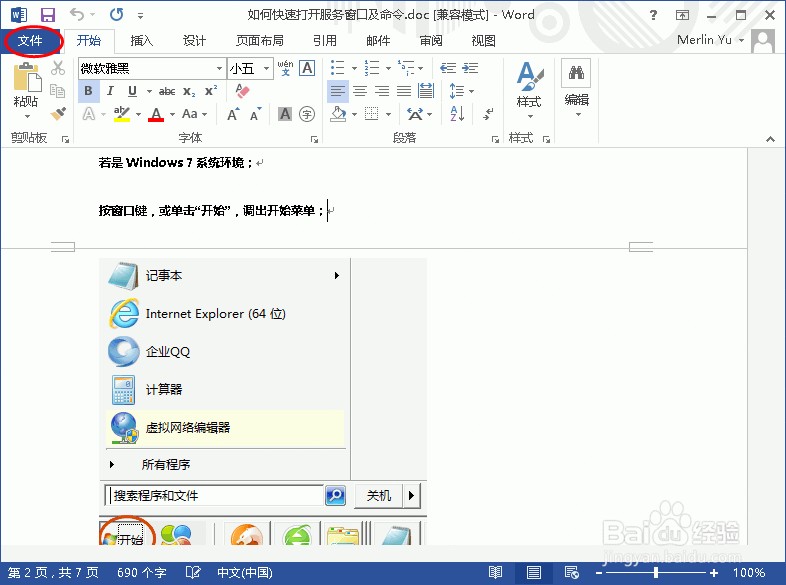
Task: Toggle center alignment
Action: (x=360, y=91)
